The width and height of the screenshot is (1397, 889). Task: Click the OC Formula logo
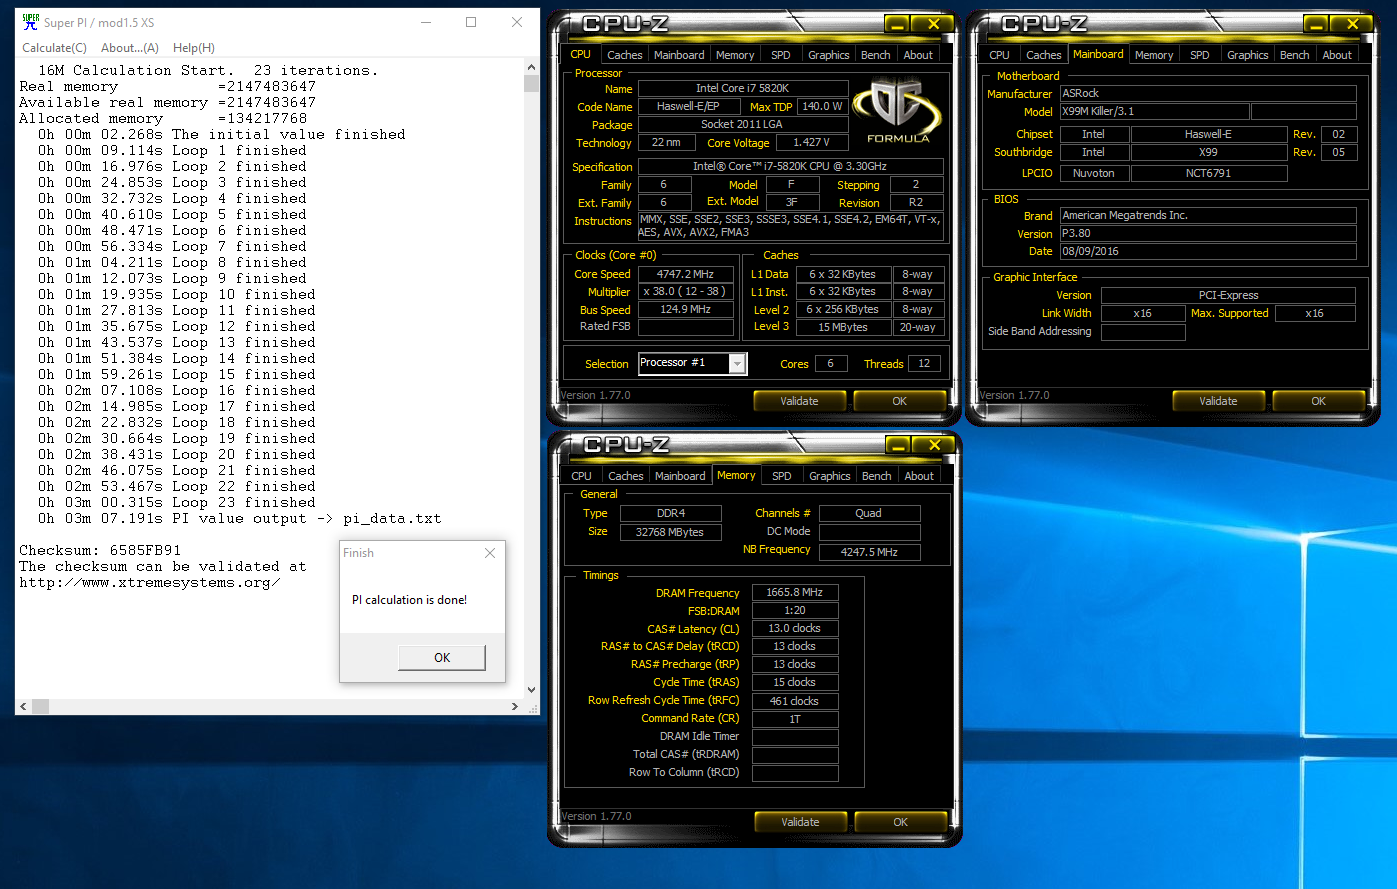[x=897, y=111]
